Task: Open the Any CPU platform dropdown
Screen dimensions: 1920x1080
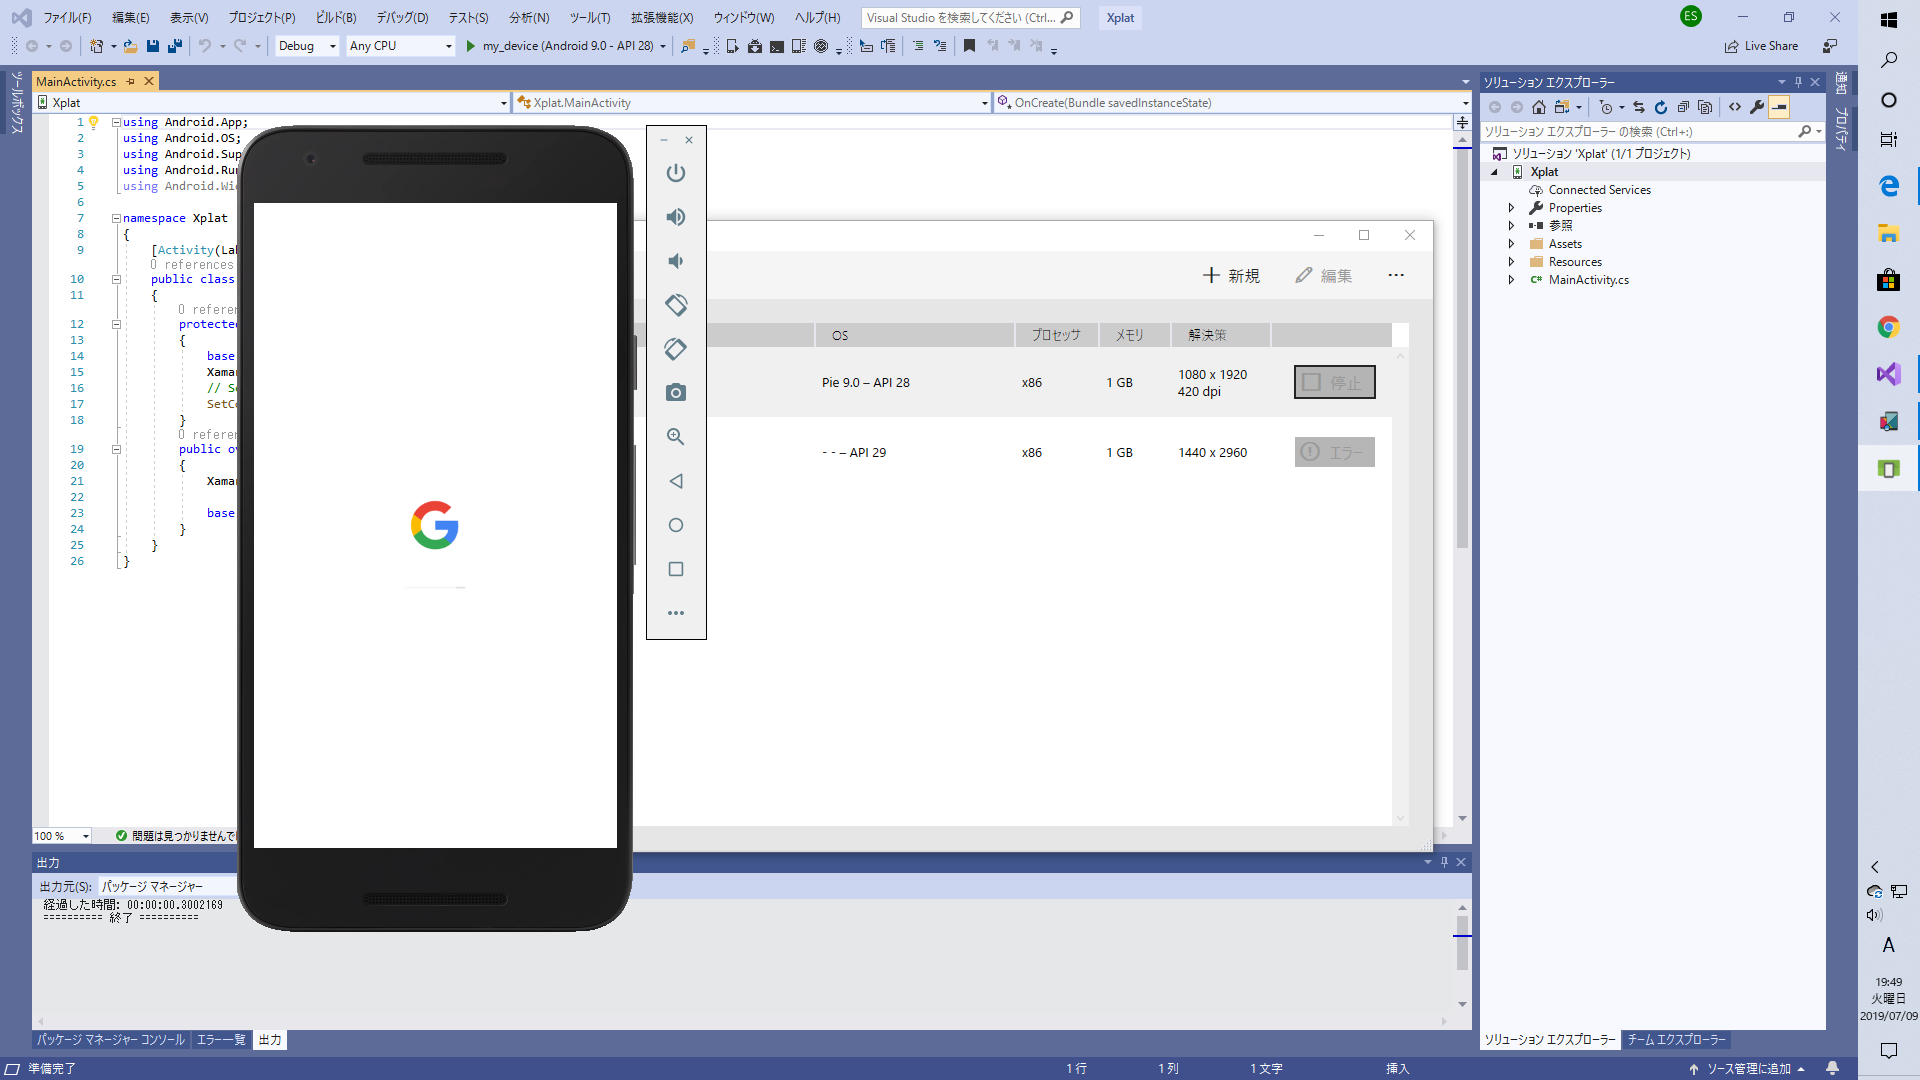Action: (447, 46)
